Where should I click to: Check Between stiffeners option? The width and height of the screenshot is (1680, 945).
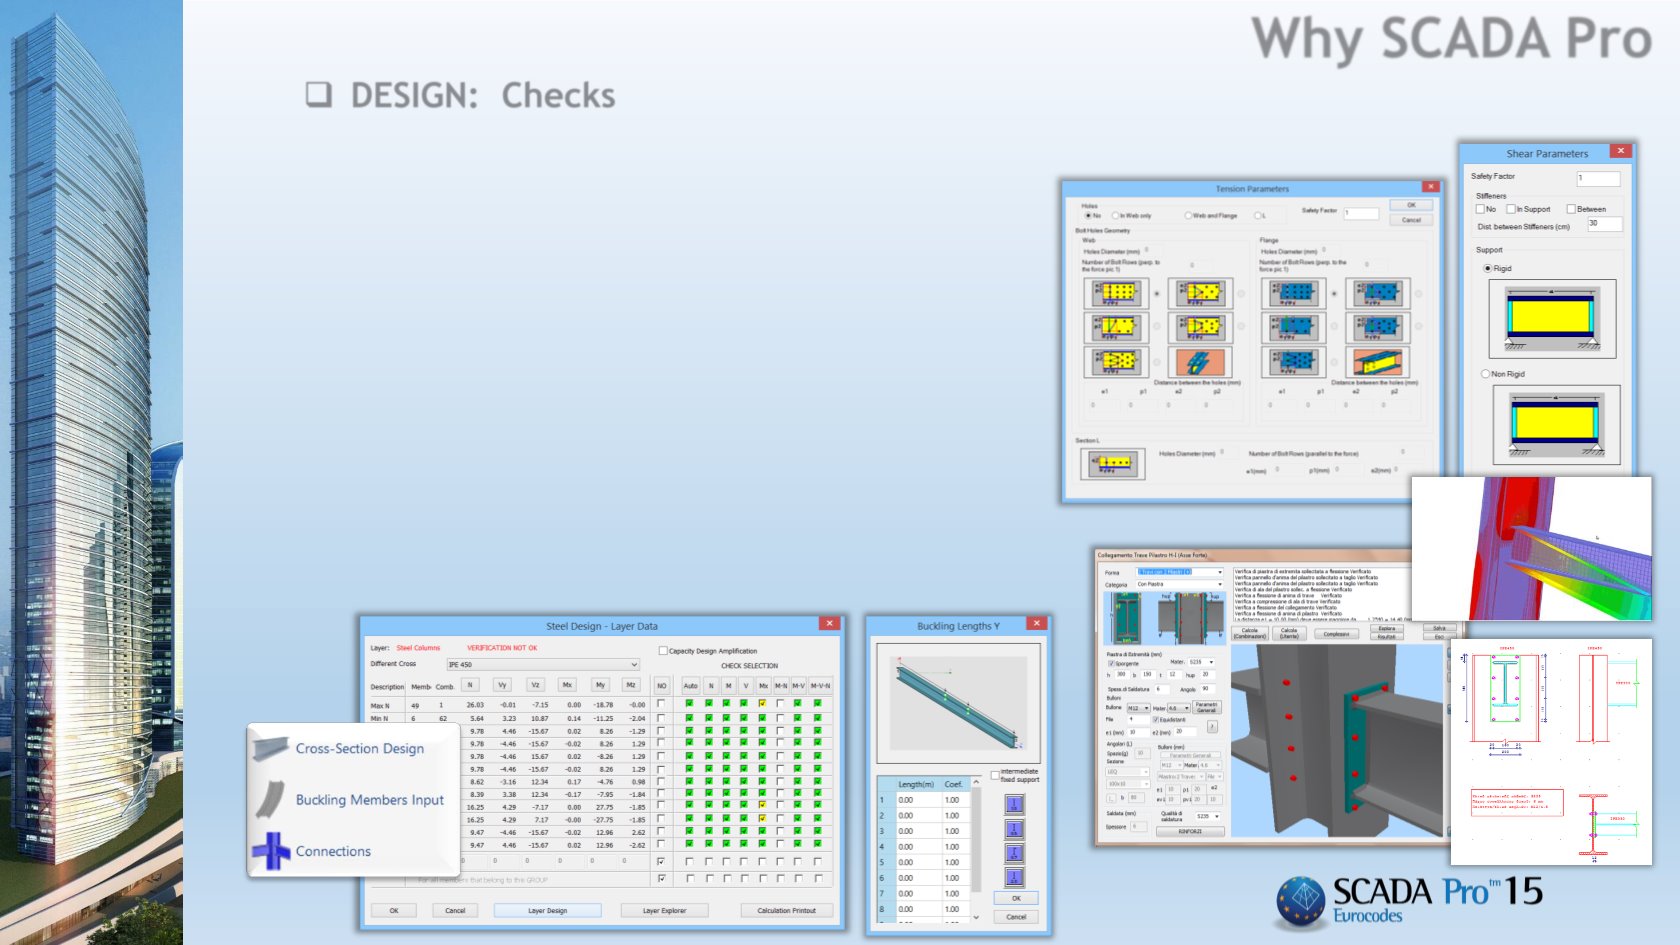point(1571,209)
